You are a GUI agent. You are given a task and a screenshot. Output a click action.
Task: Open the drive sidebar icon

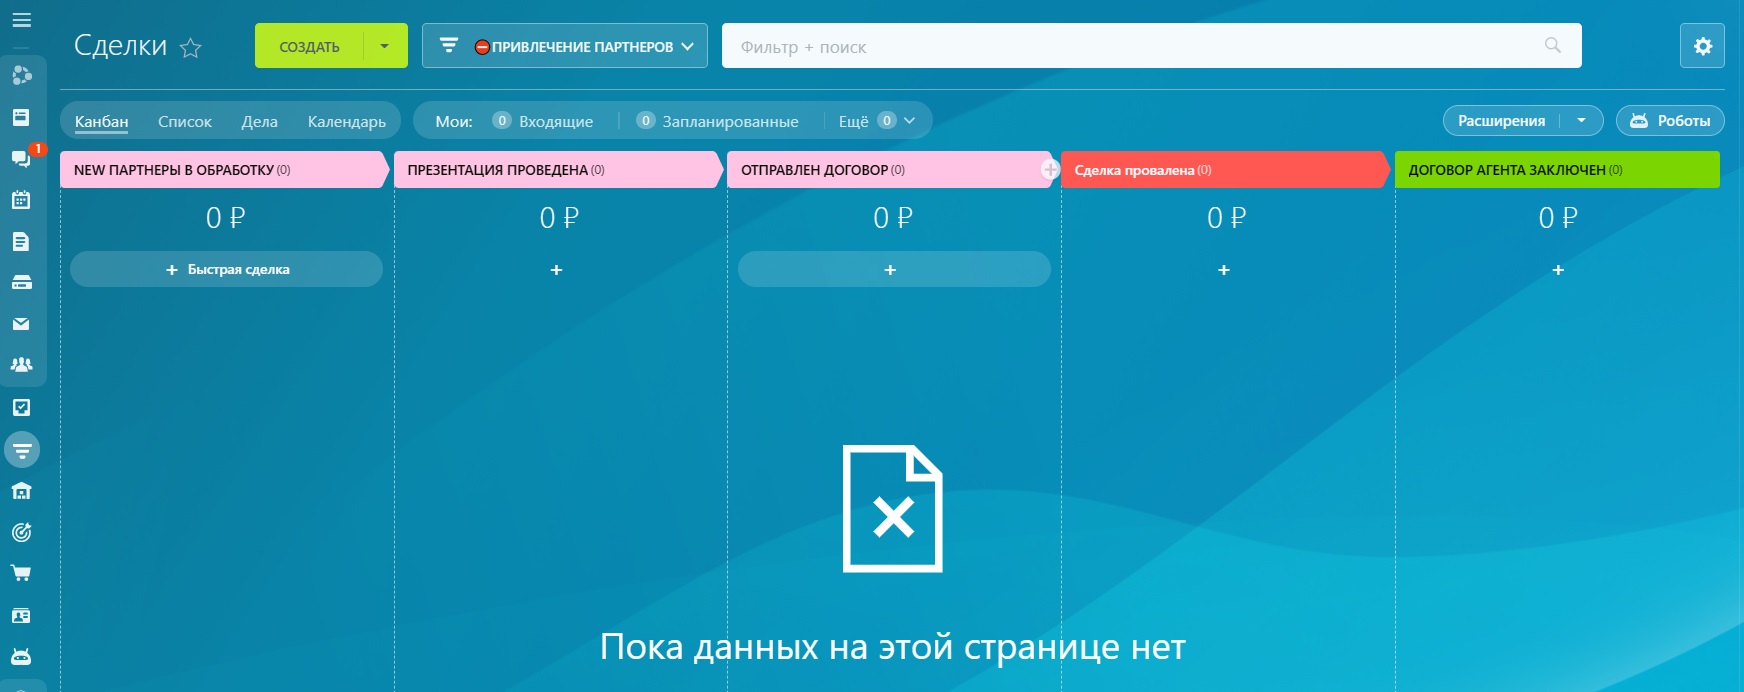pyautogui.click(x=21, y=283)
